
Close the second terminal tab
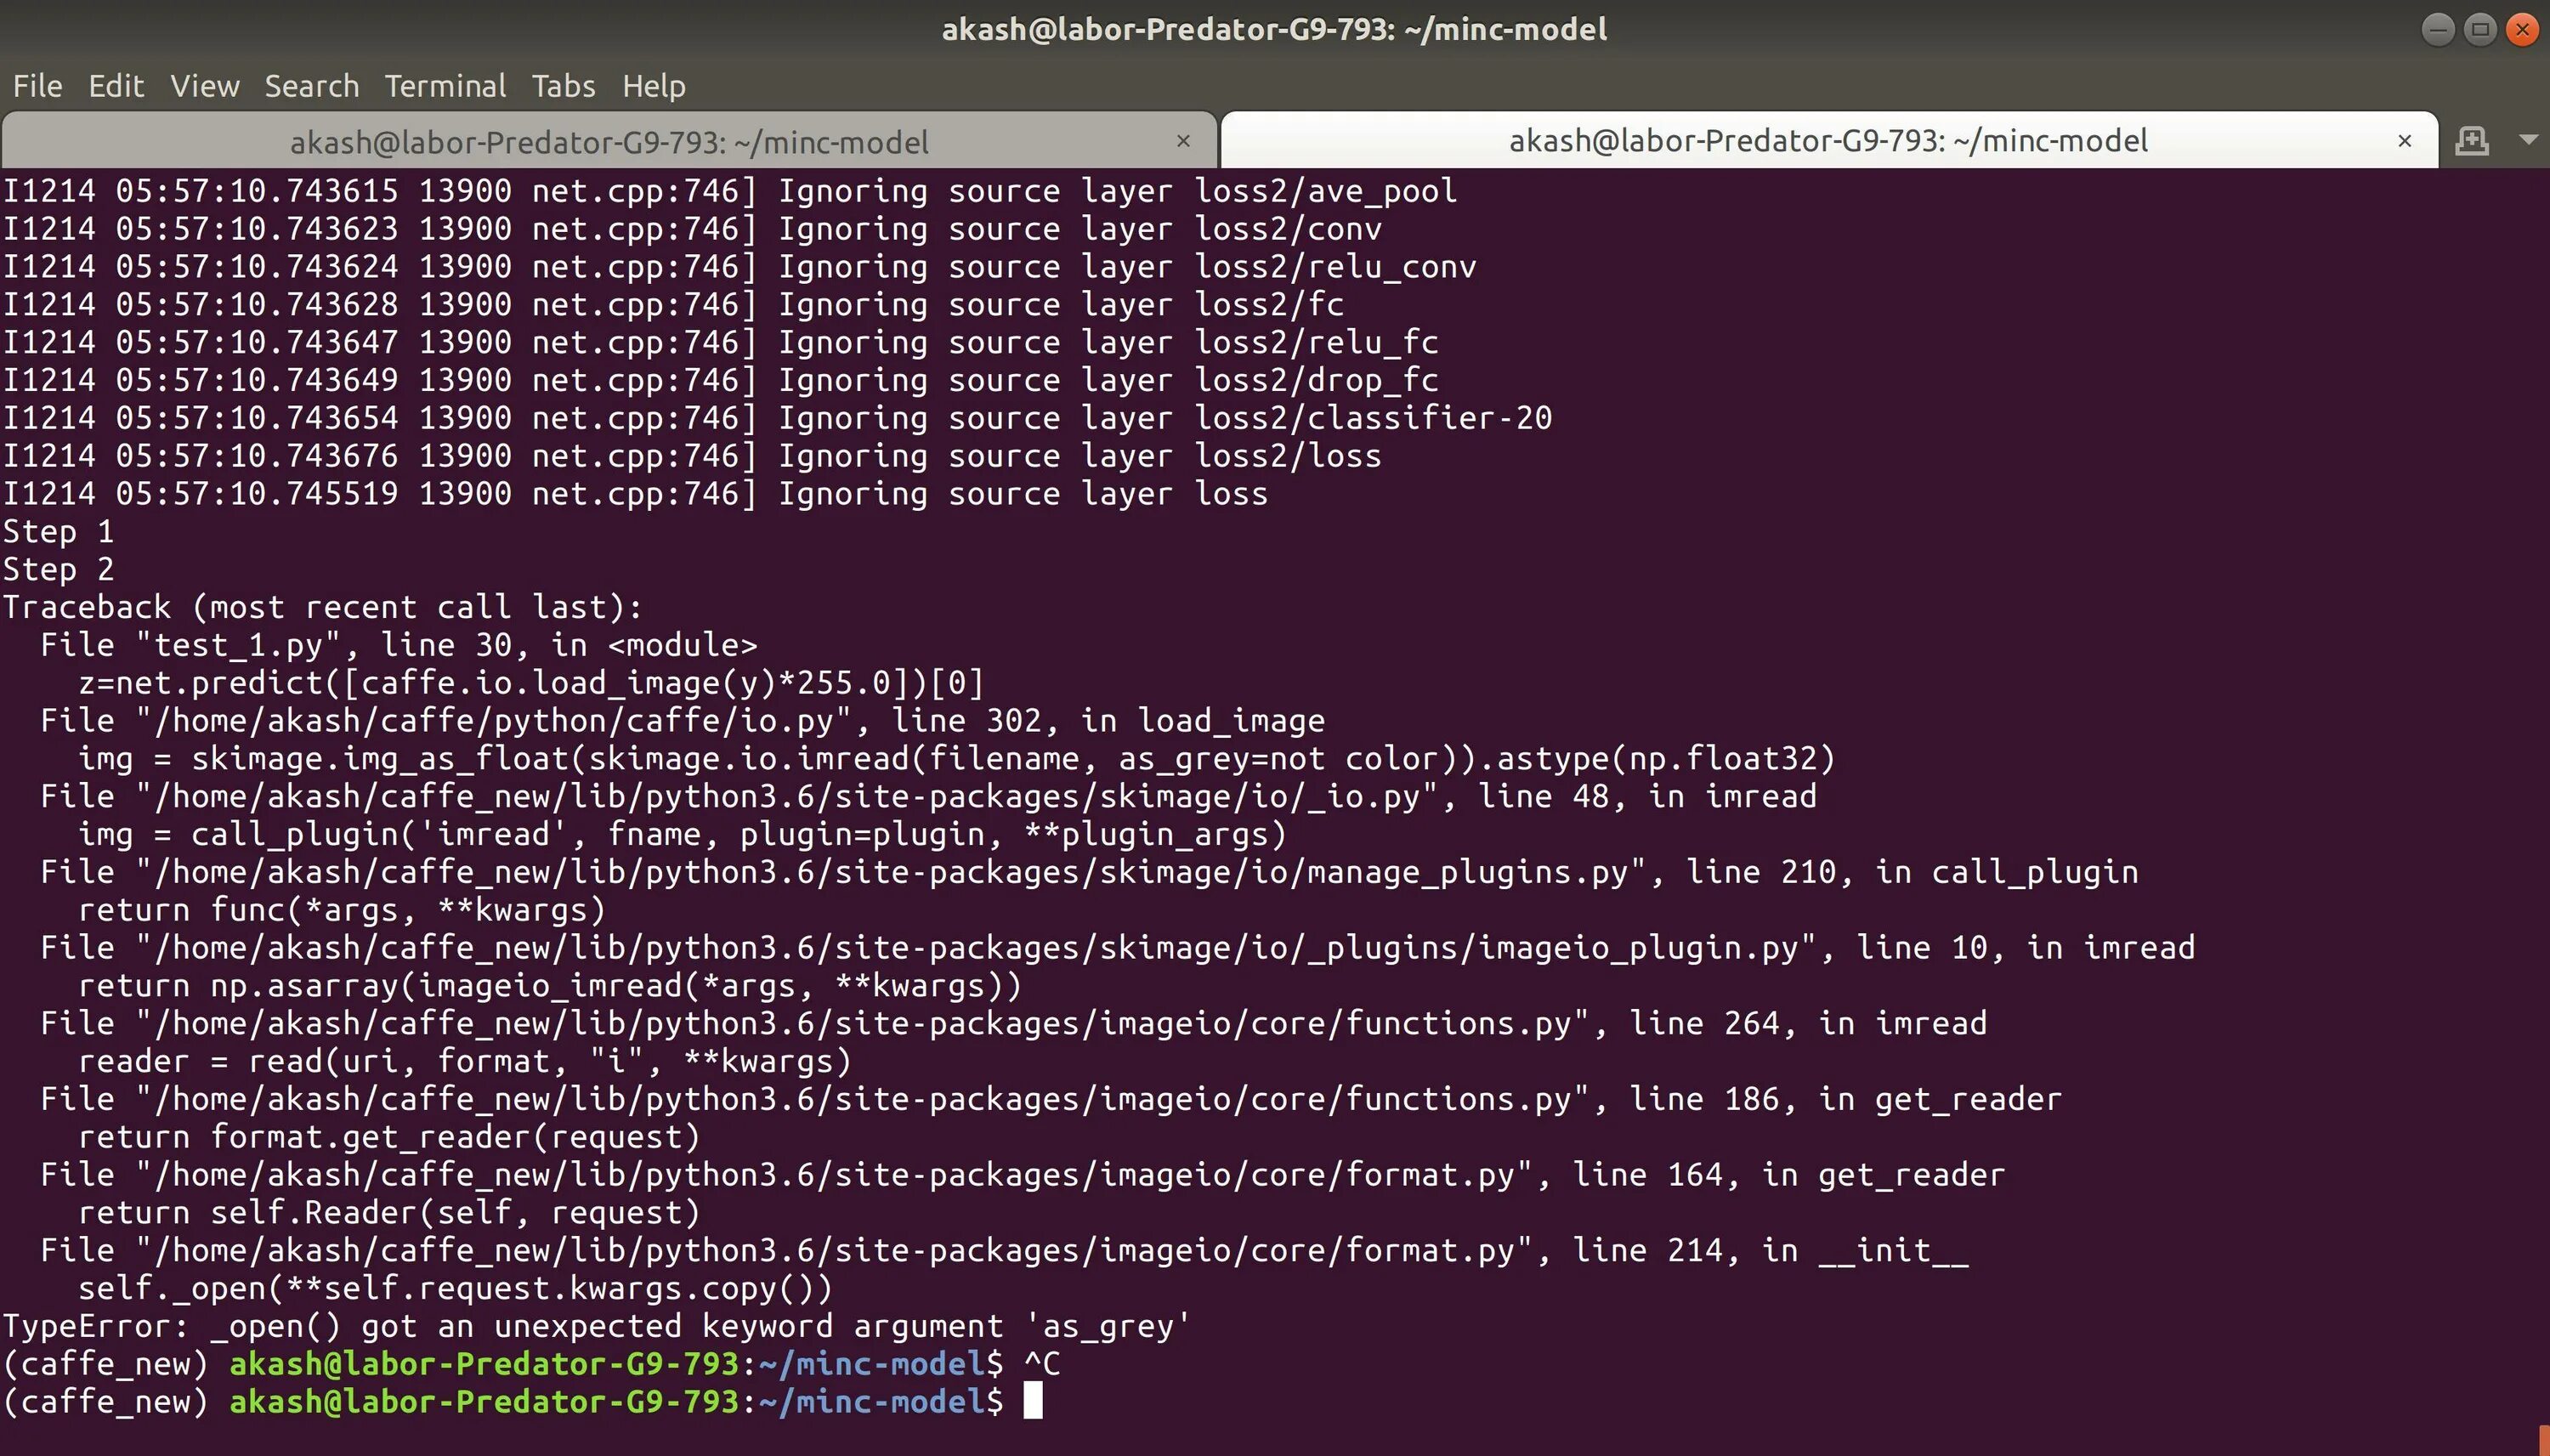2405,141
